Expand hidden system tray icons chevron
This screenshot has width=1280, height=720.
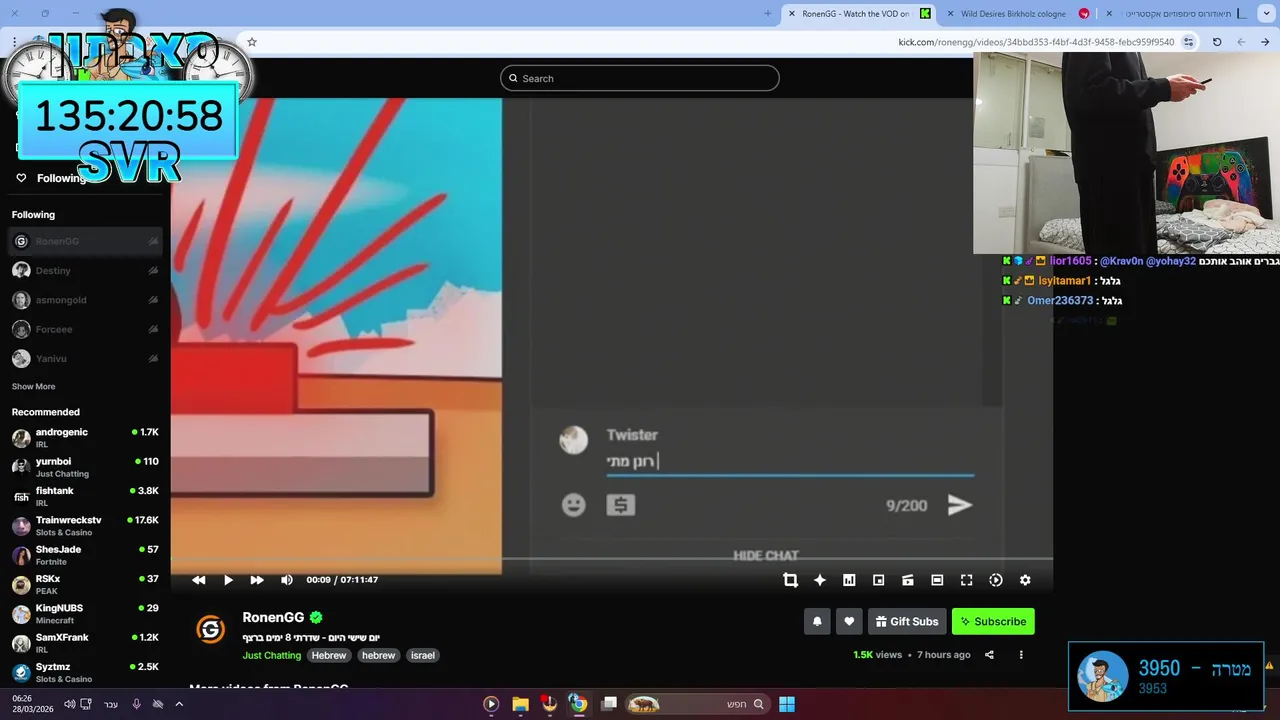click(179, 704)
